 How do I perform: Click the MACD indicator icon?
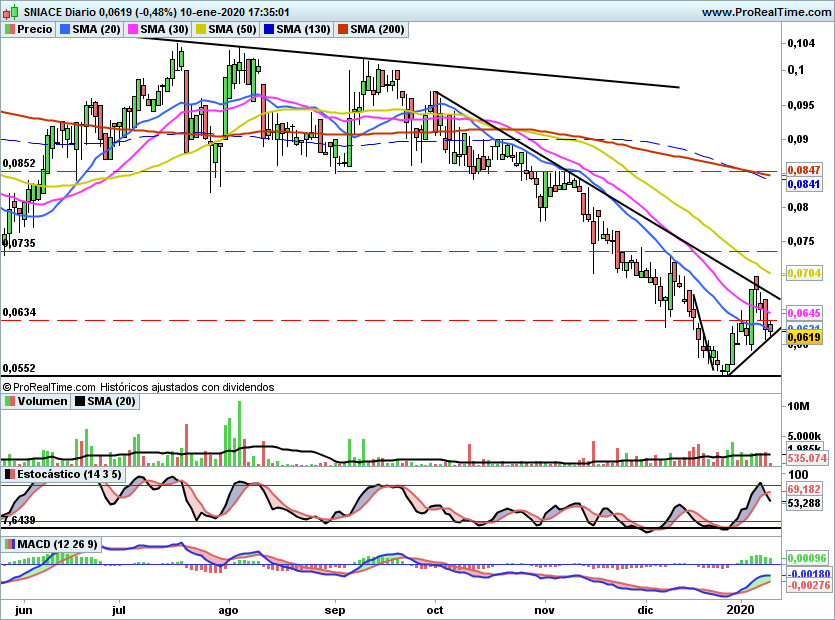pos(10,543)
